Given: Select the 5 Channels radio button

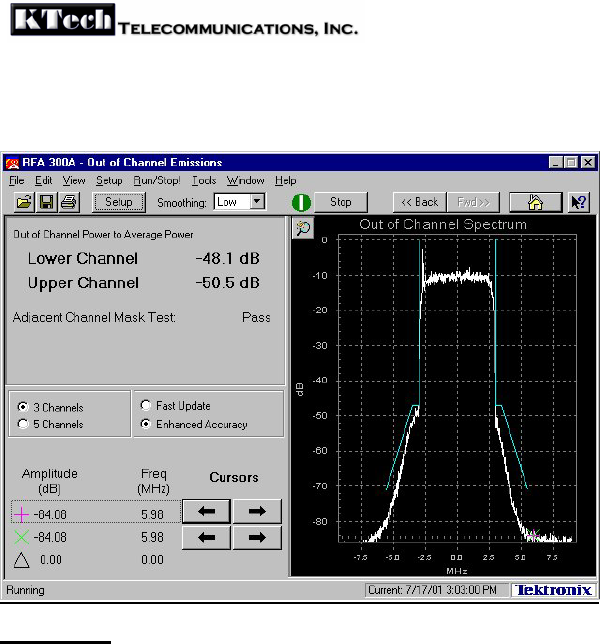Looking at the screenshot, I should (x=23, y=424).
